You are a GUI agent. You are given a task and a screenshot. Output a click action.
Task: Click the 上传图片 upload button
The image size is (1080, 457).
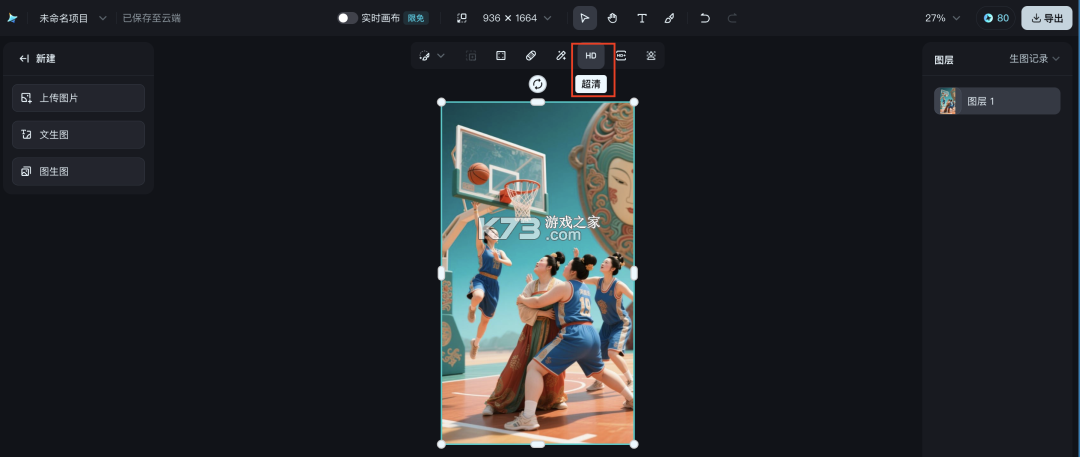coord(79,98)
